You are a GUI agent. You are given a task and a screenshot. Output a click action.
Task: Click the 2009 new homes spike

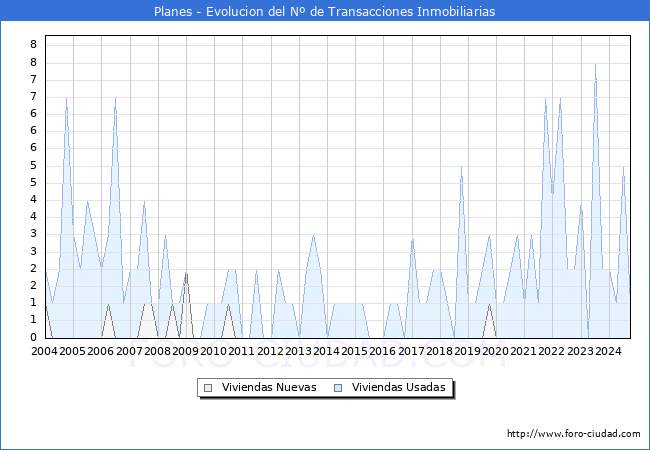[187, 273]
